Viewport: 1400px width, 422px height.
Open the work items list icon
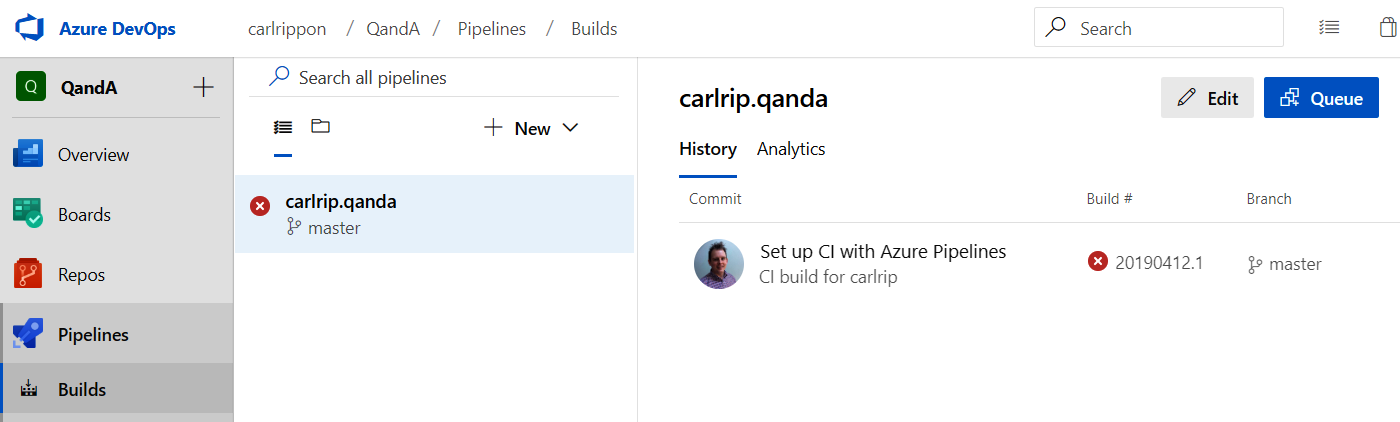click(1329, 28)
